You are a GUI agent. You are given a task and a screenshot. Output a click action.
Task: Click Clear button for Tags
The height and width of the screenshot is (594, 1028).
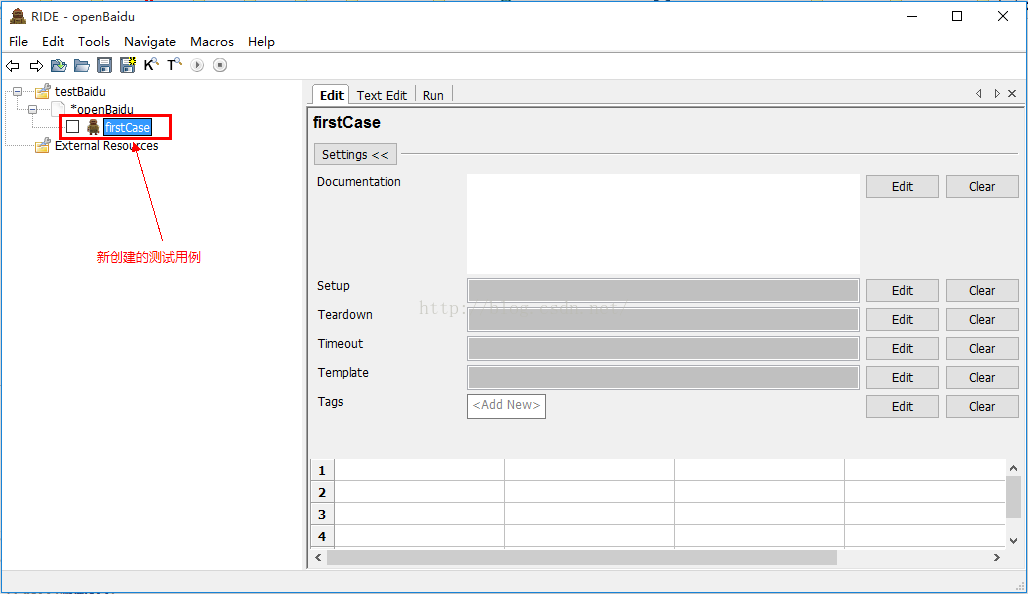click(x=982, y=406)
